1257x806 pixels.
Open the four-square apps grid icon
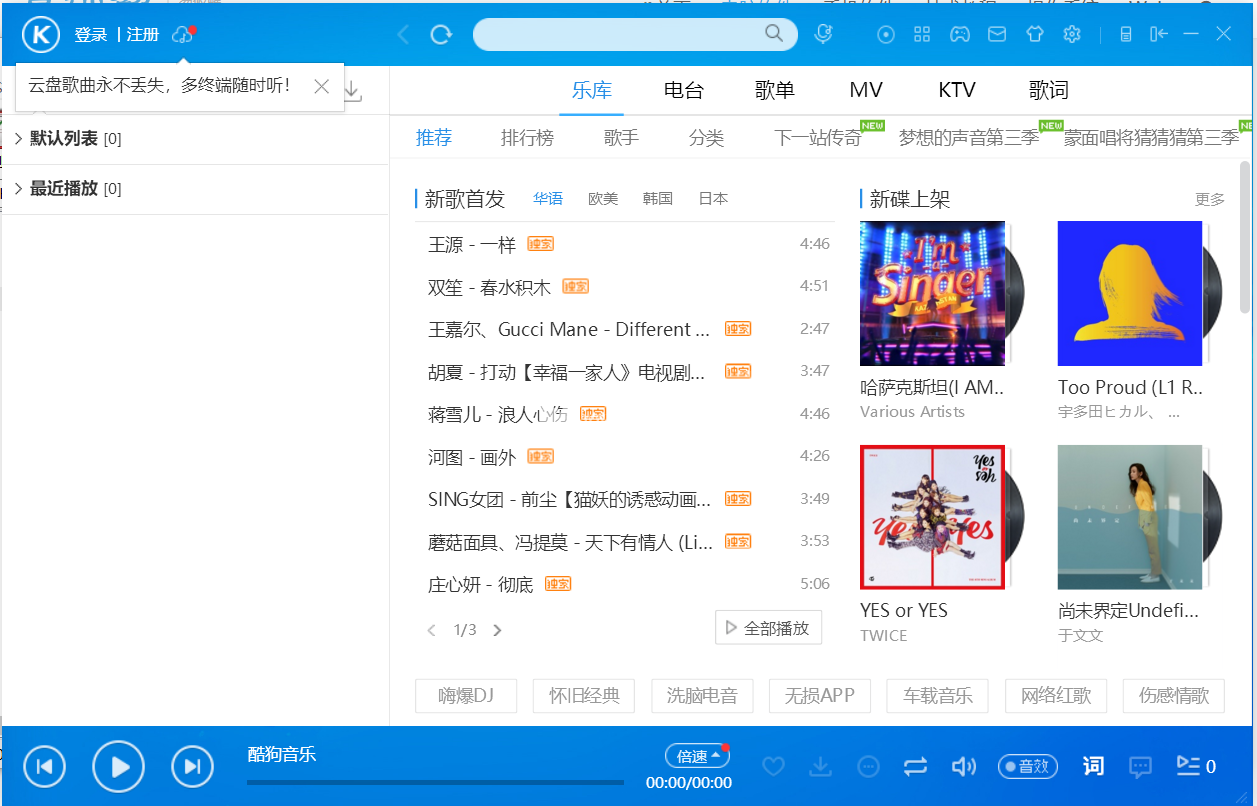click(922, 35)
